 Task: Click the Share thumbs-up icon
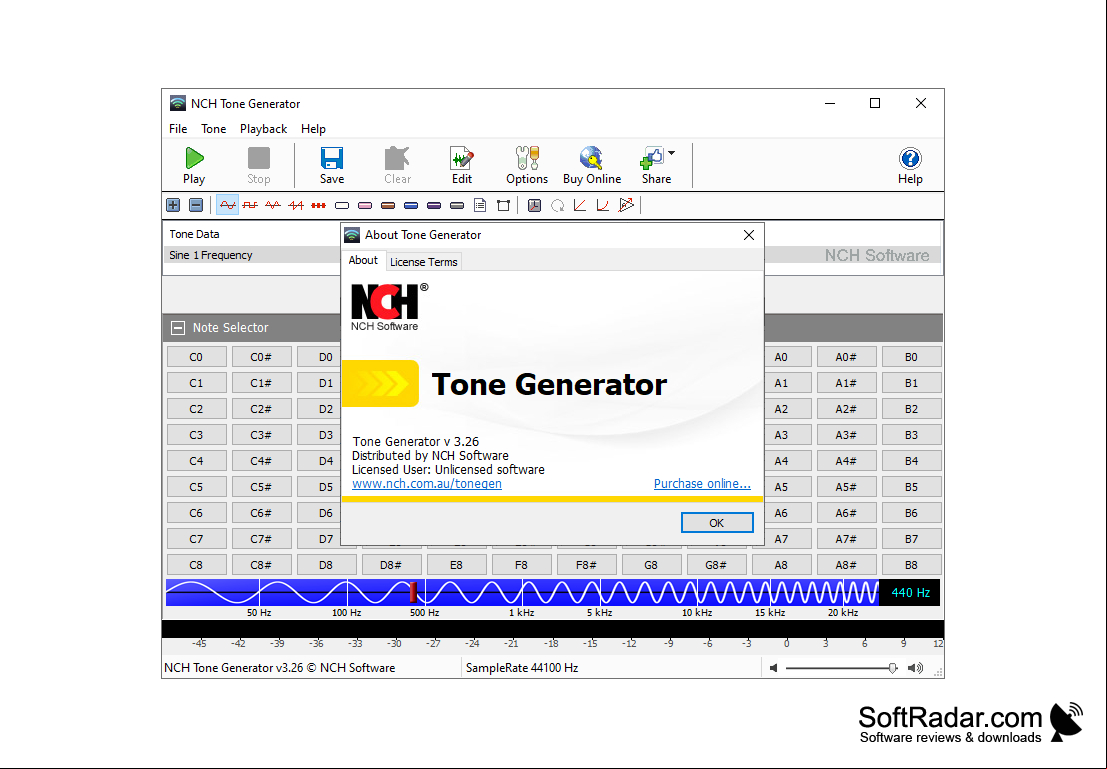652,158
